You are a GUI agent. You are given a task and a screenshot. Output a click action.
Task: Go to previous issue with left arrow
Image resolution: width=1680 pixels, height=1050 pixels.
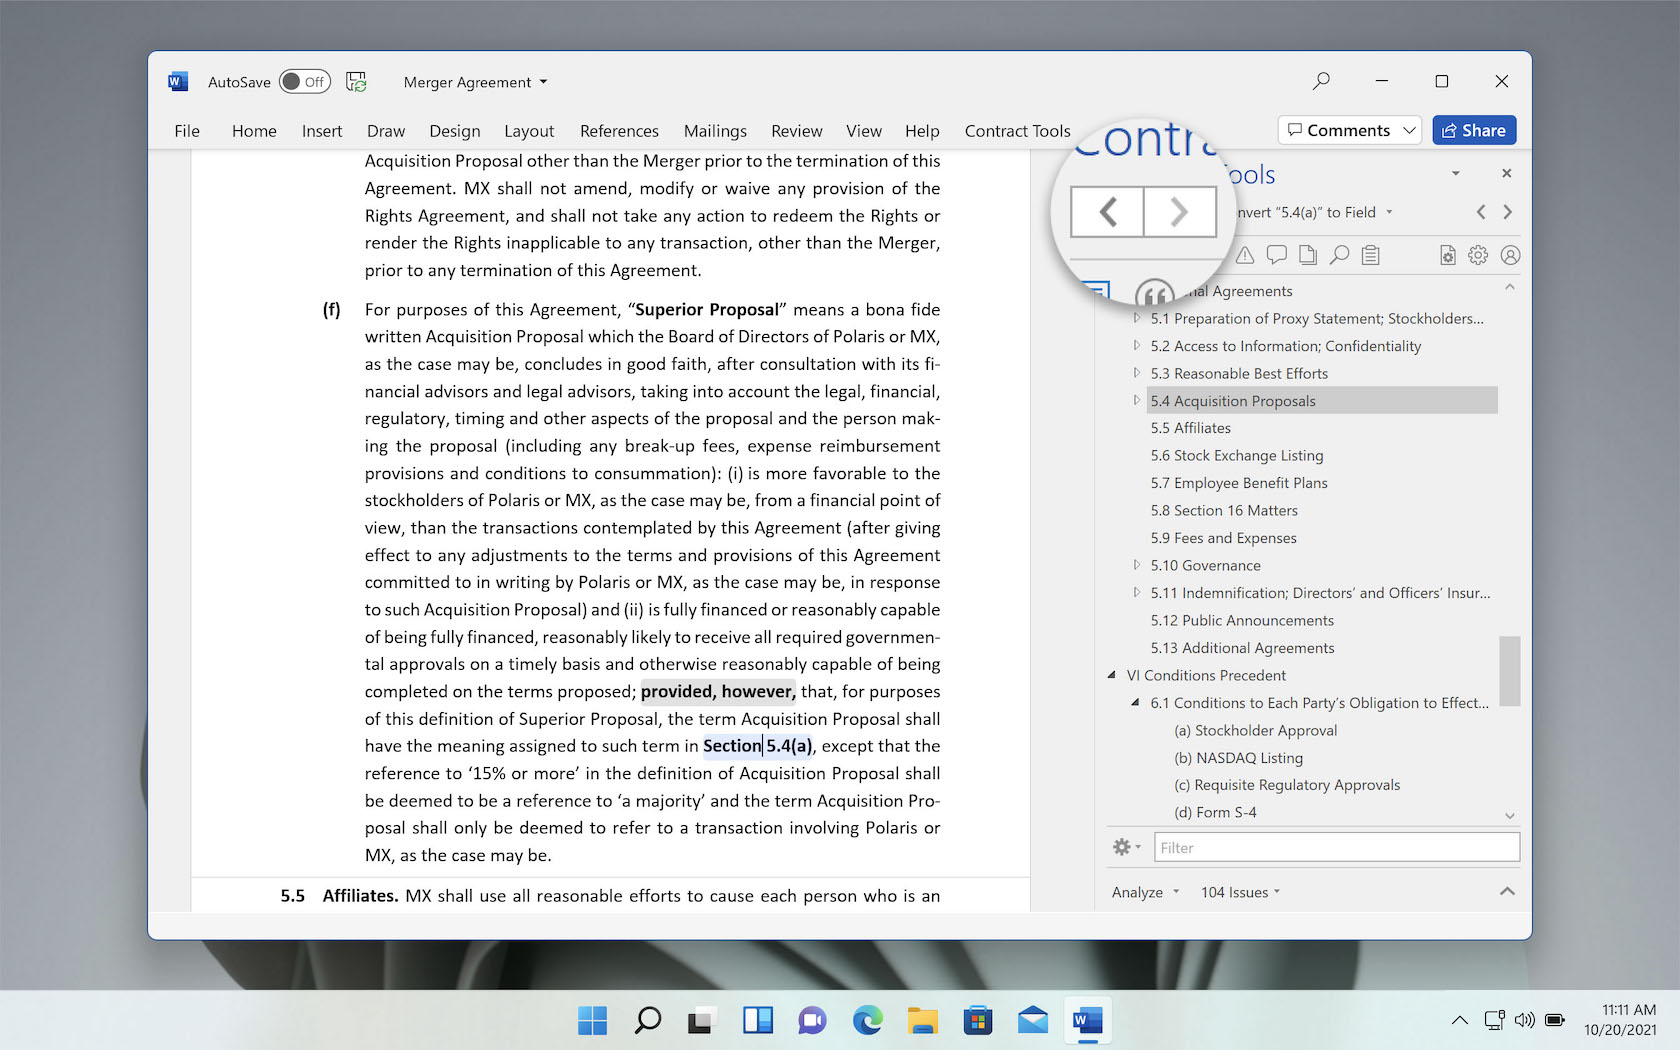tap(1481, 212)
